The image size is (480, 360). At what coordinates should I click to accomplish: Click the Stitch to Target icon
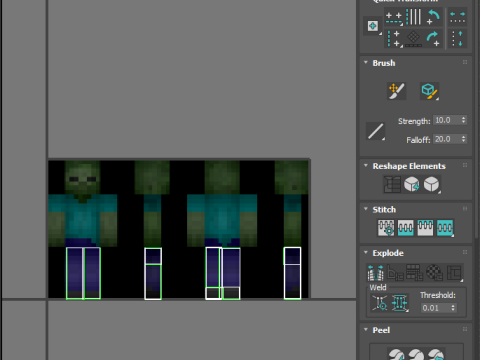pyautogui.click(x=386, y=228)
